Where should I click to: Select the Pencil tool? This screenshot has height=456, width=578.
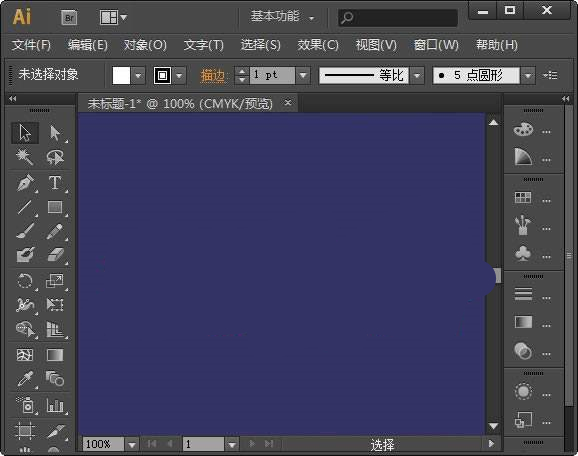pyautogui.click(x=55, y=231)
